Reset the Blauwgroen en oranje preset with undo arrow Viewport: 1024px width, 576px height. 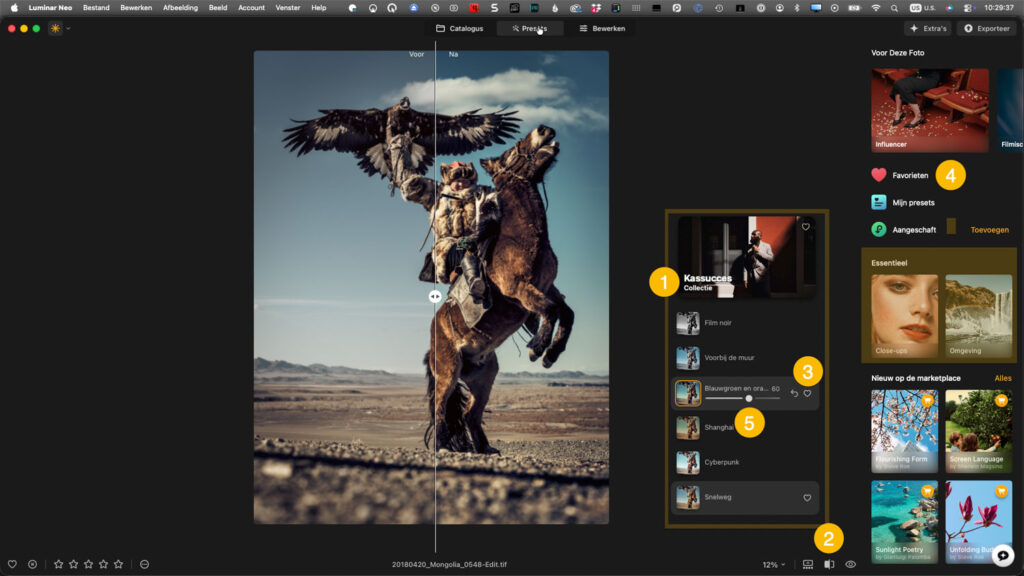coord(794,393)
